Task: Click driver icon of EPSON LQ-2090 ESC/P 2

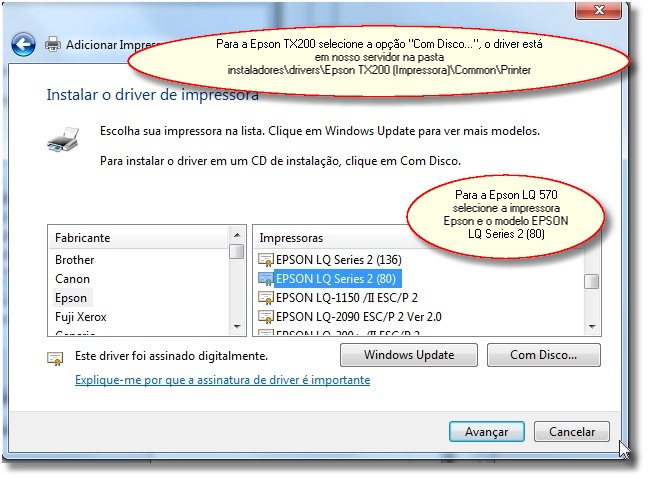Action: click(x=266, y=317)
